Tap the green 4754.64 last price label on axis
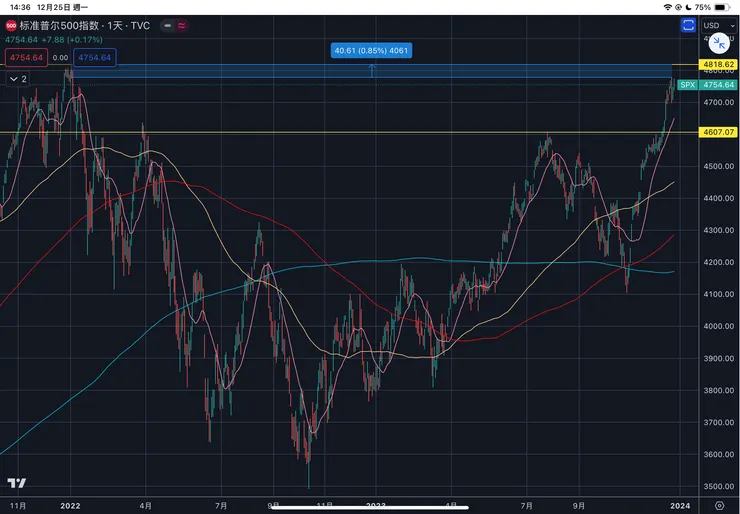740x514 pixels. 718,85
